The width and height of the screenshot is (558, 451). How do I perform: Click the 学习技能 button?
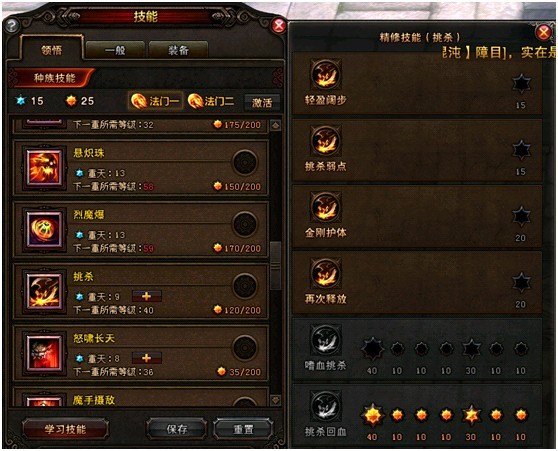65,429
